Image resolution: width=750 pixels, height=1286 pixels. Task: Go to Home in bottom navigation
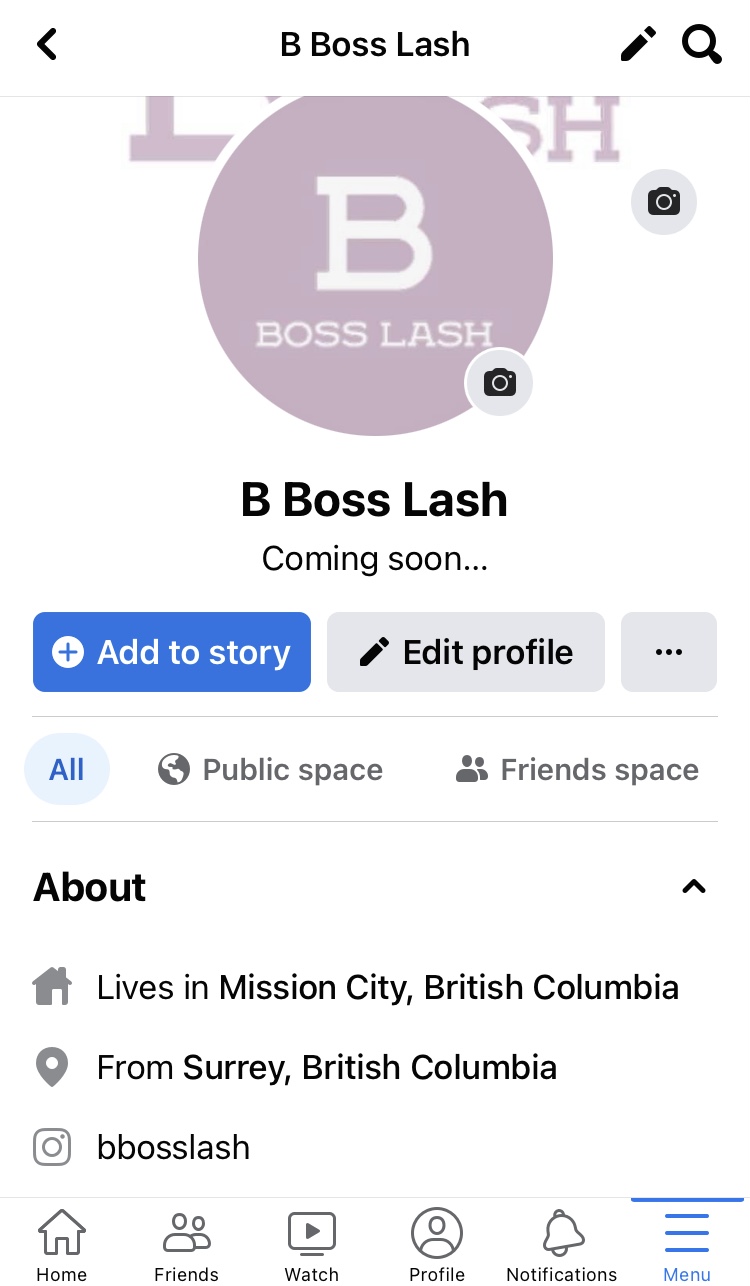click(62, 1244)
